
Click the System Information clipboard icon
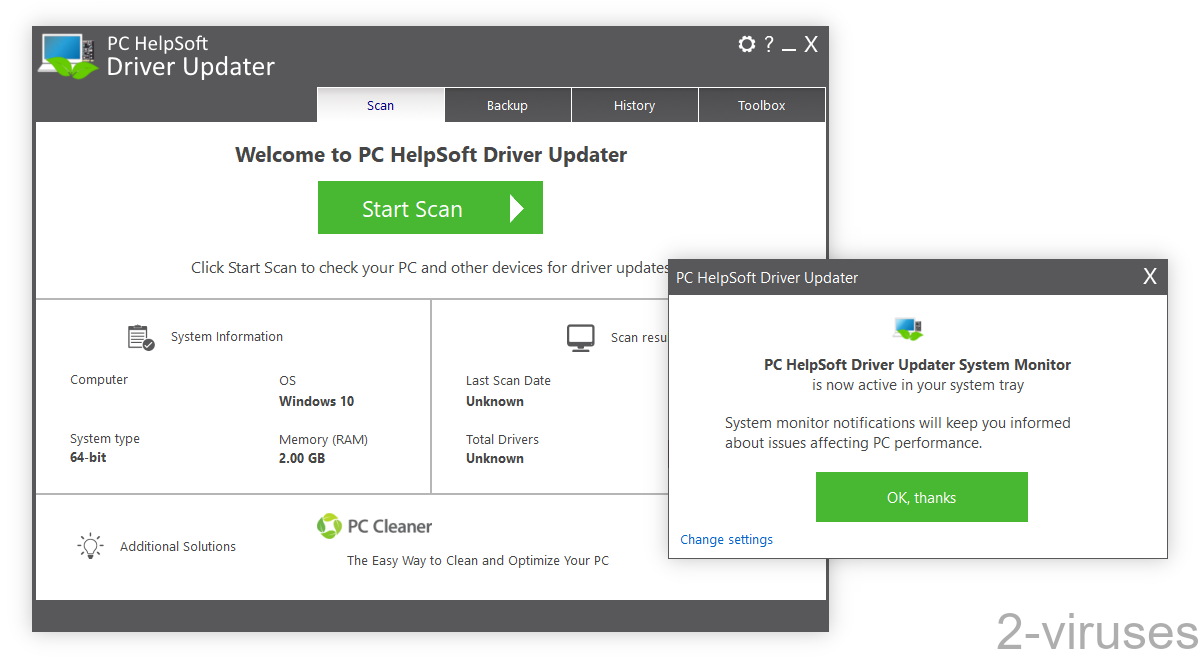[x=141, y=337]
